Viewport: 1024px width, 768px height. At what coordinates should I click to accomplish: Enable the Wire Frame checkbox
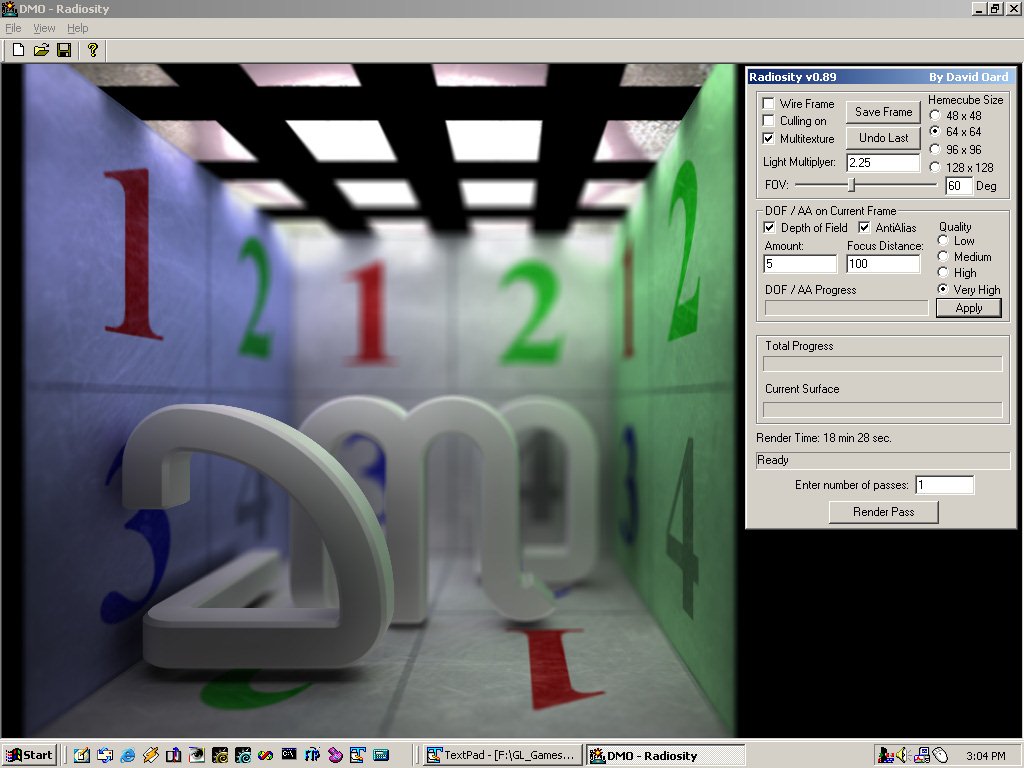(768, 104)
